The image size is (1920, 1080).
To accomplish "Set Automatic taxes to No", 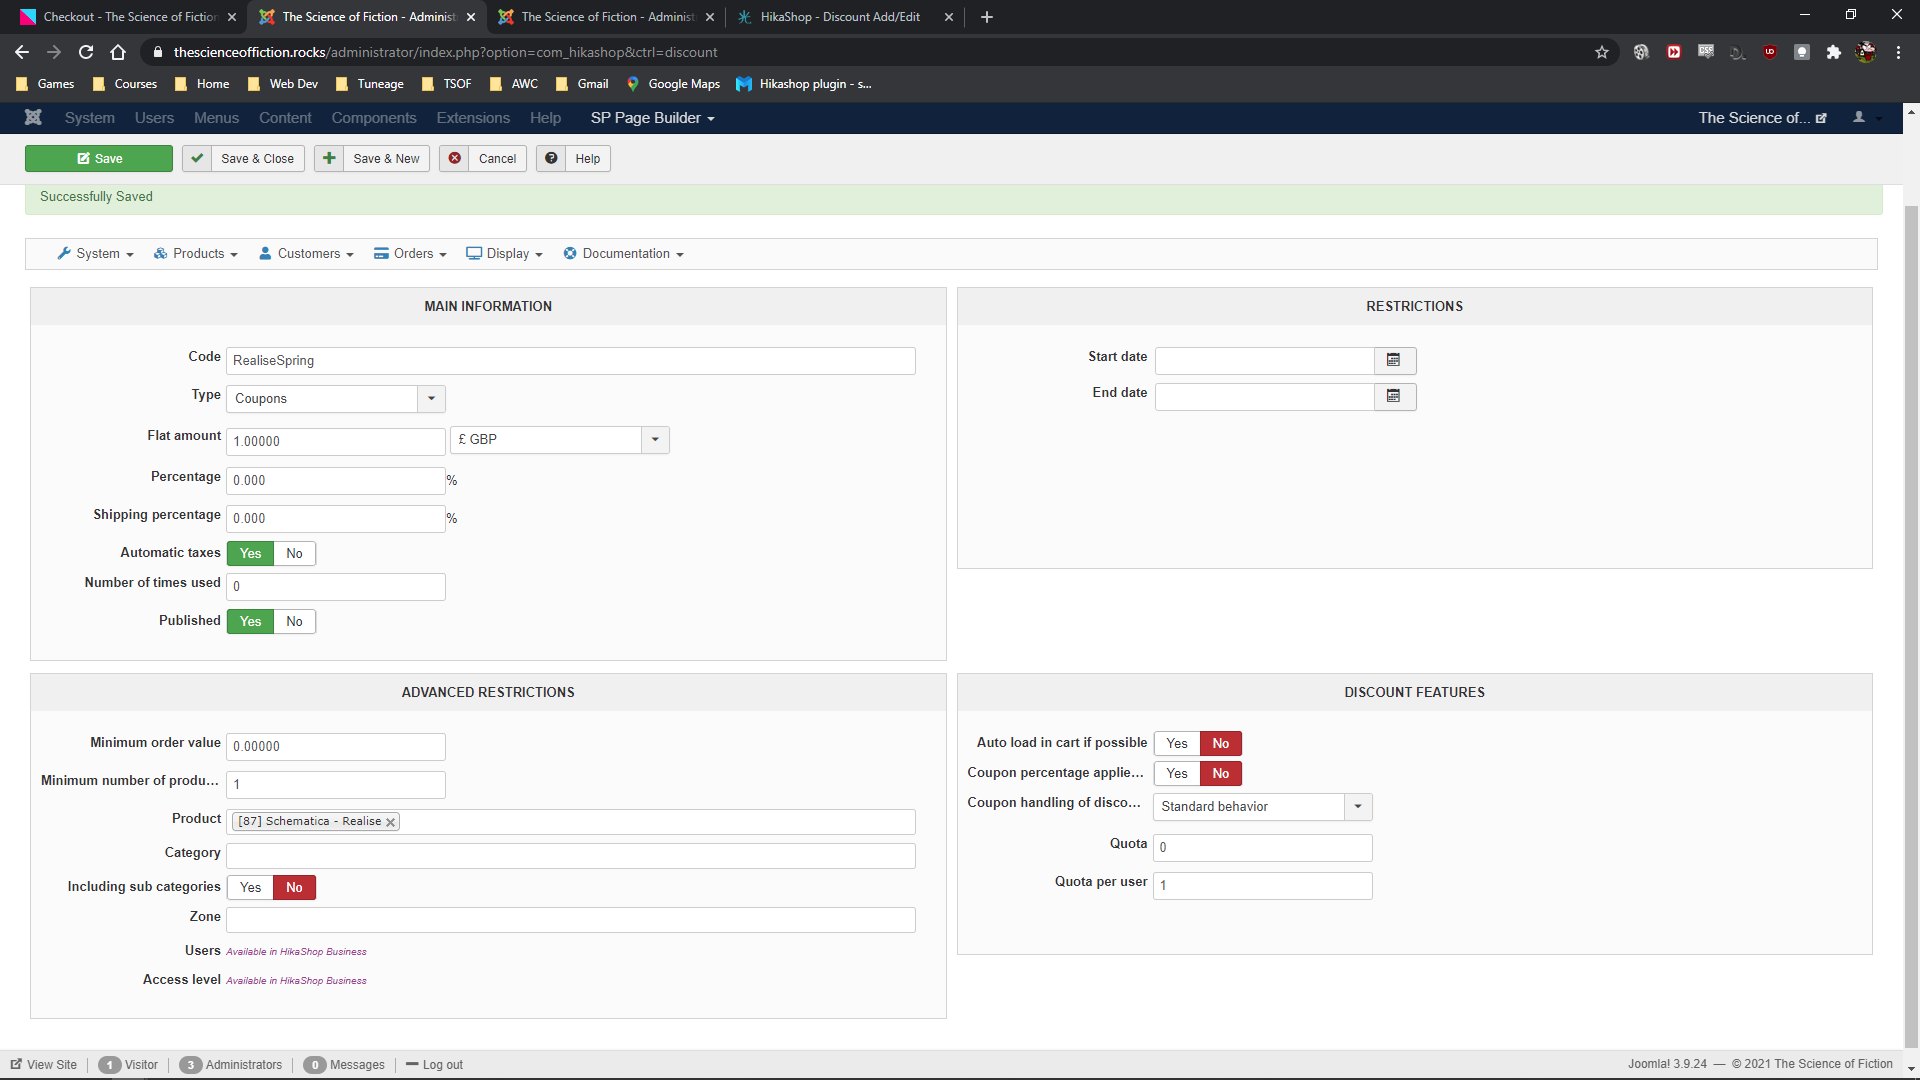I will click(294, 554).
